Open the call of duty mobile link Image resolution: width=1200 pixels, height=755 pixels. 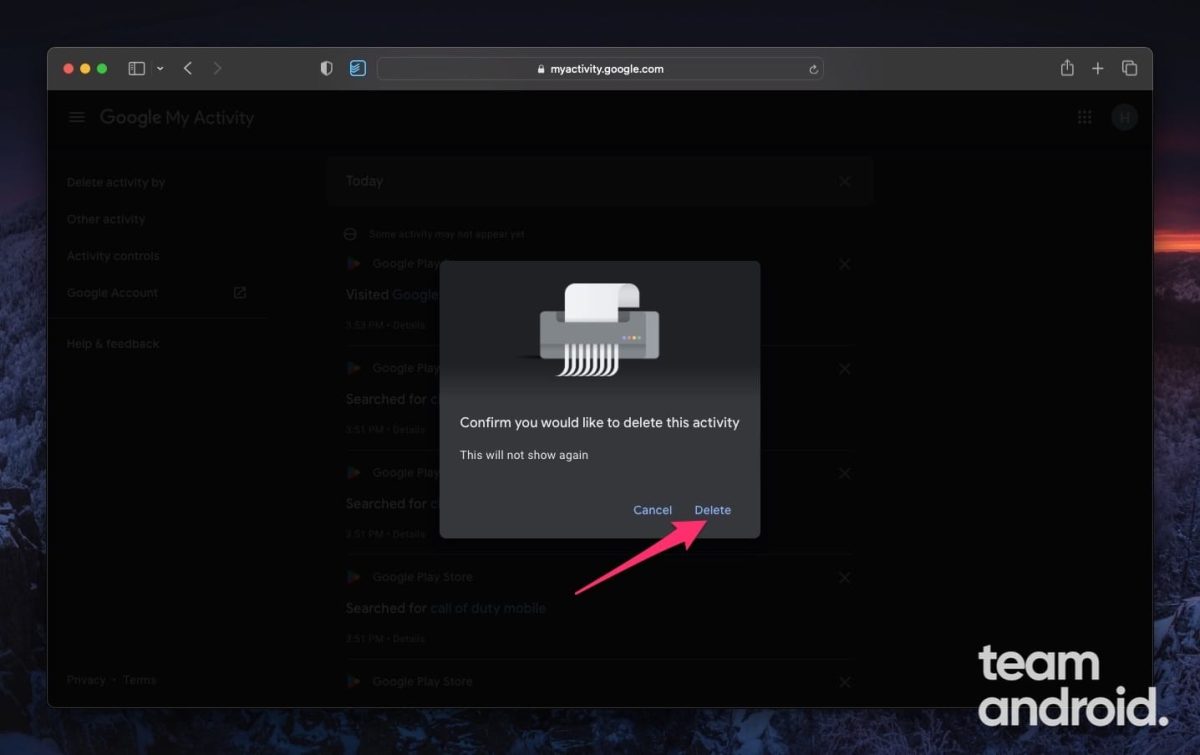[488, 608]
